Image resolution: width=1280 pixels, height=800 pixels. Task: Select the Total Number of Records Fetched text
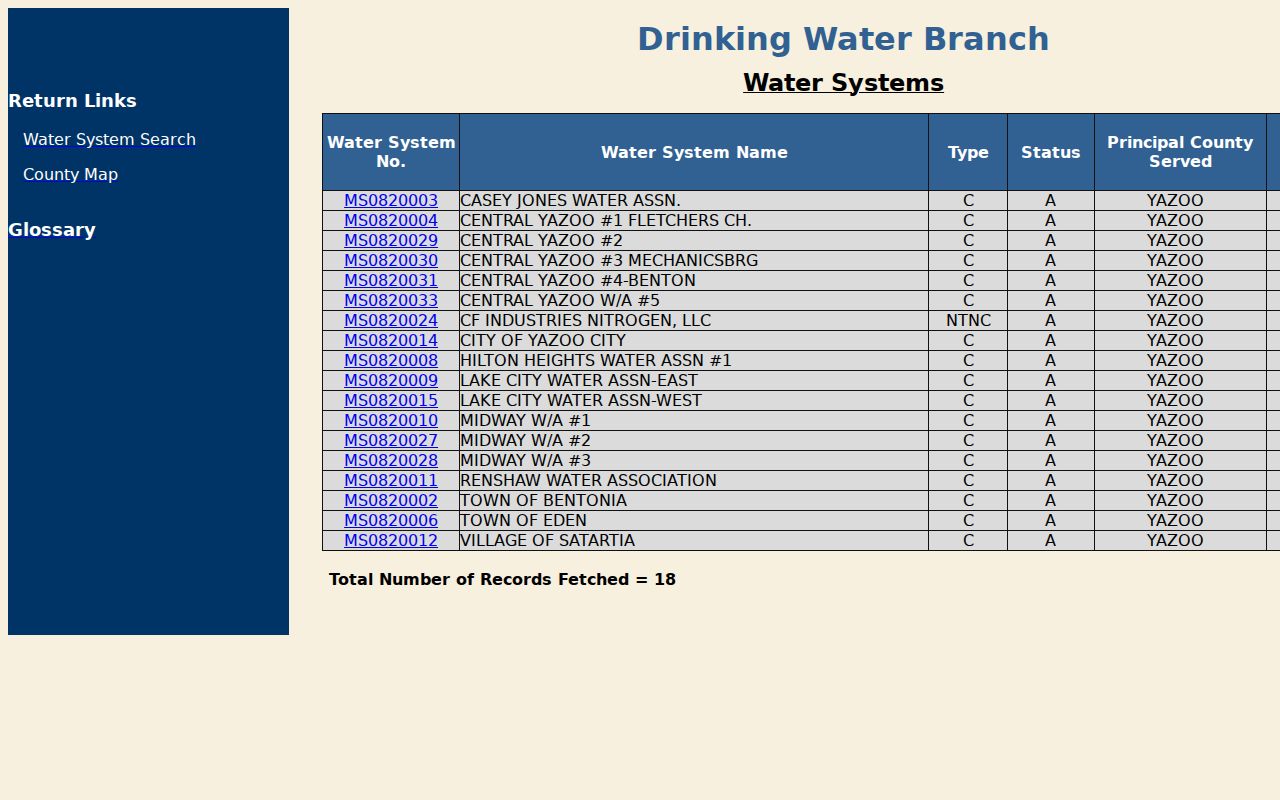(x=502, y=580)
